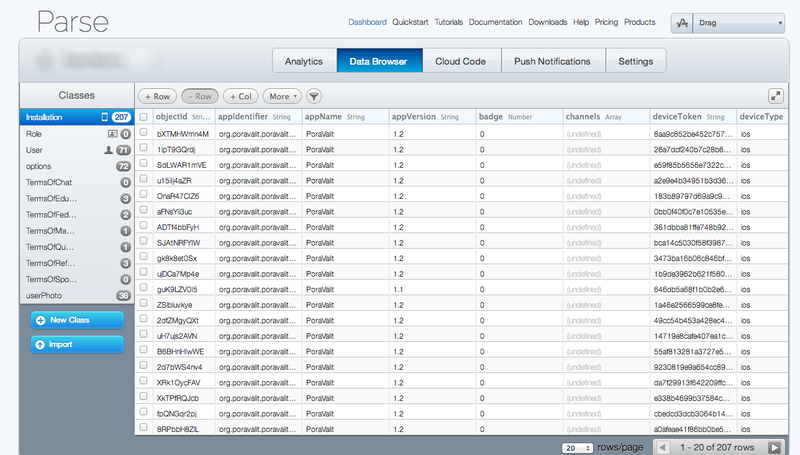The image size is (800, 455).
Task: Select checkbox for row SJAtNRFYlW
Action: tap(144, 241)
